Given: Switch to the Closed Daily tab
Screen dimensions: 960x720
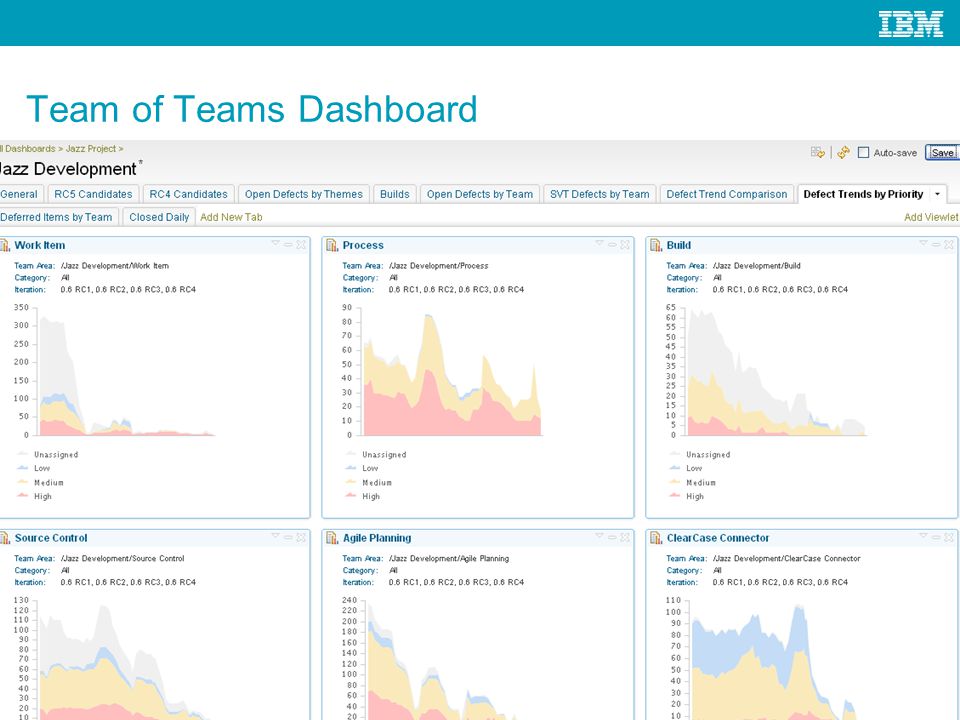Looking at the screenshot, I should pyautogui.click(x=159, y=217).
